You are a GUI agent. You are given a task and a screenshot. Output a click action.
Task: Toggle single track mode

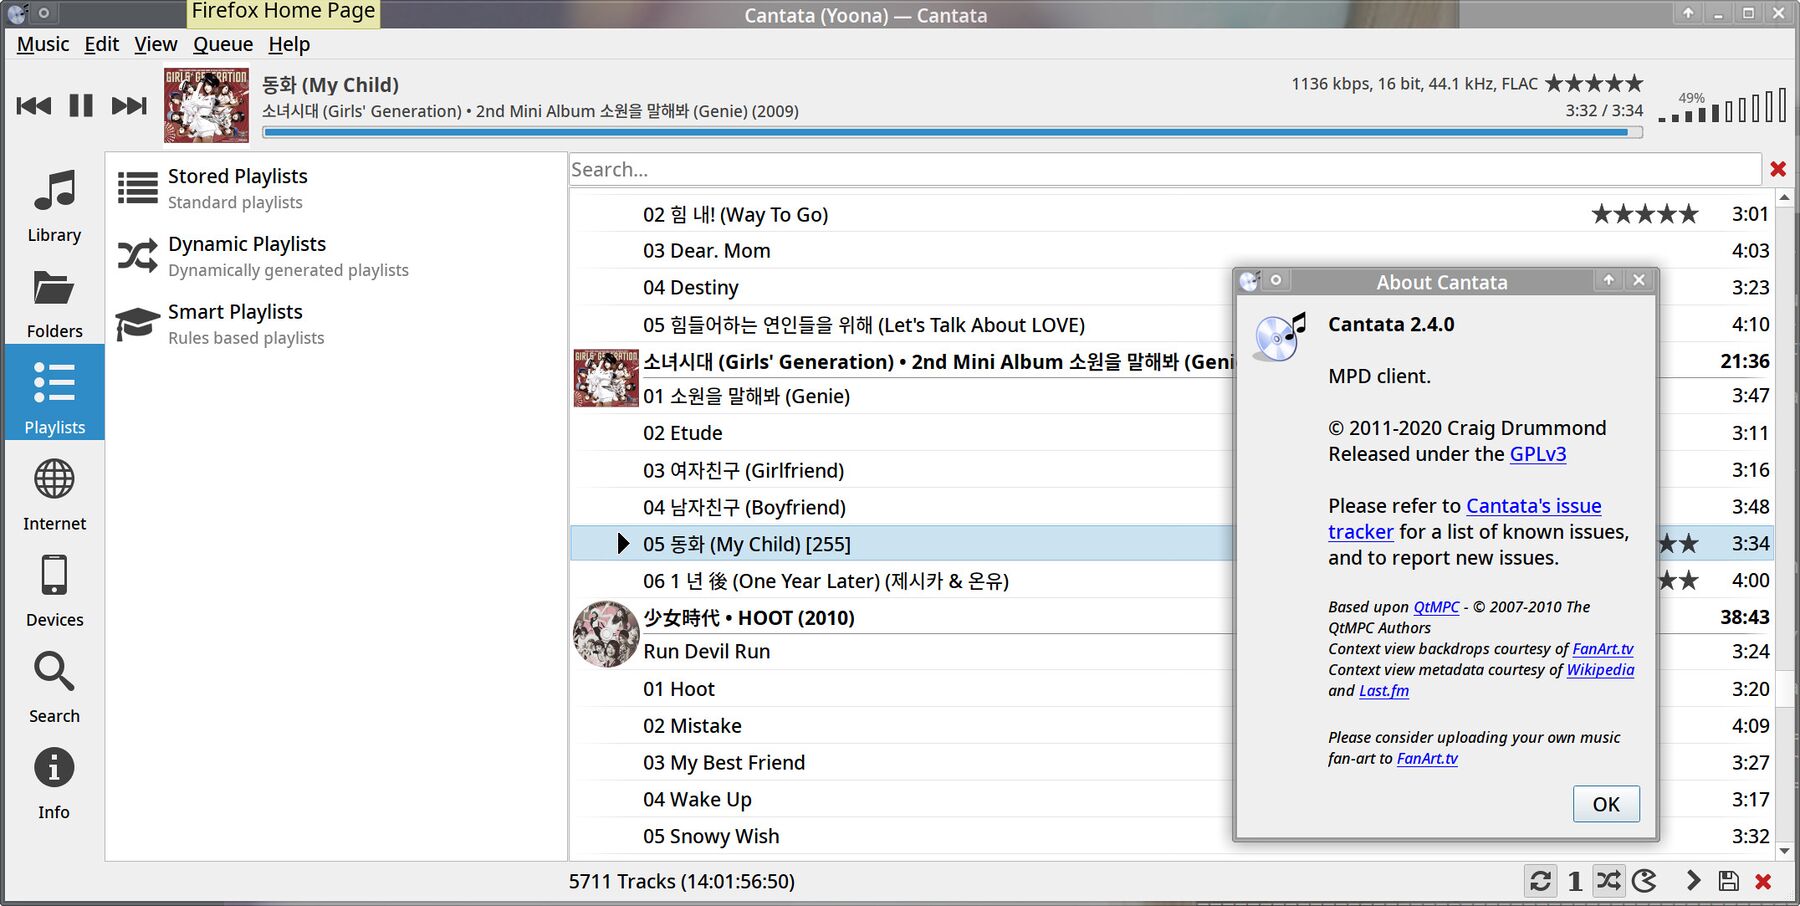pyautogui.click(x=1575, y=881)
